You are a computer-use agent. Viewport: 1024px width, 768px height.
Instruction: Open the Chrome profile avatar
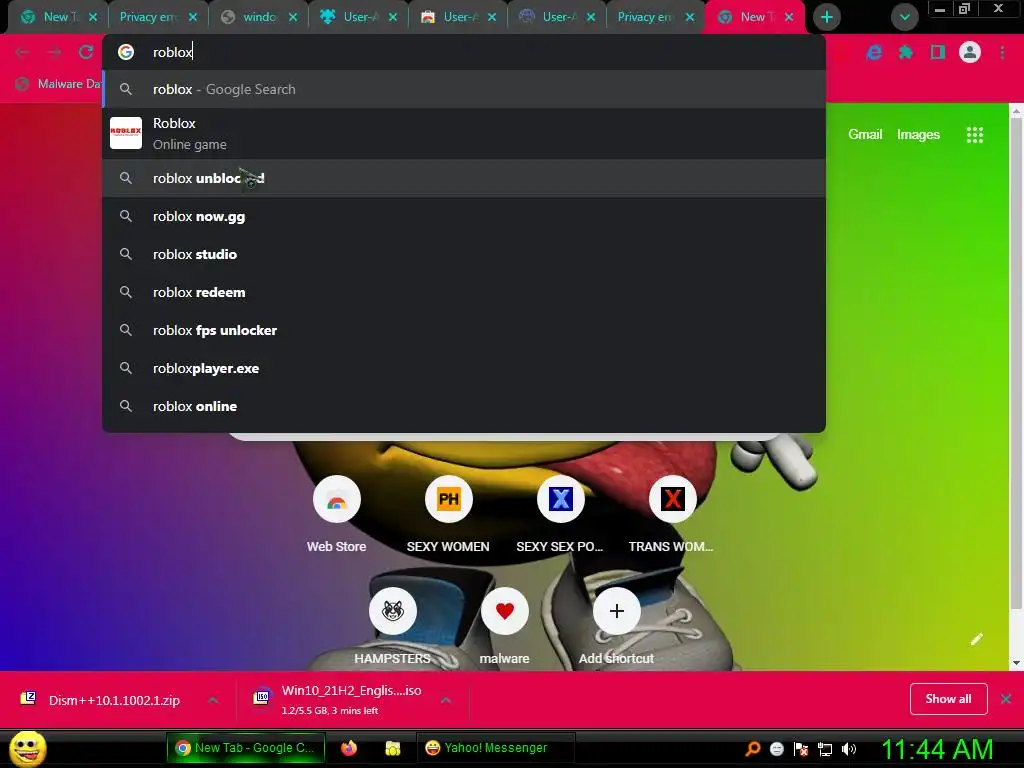(970, 52)
